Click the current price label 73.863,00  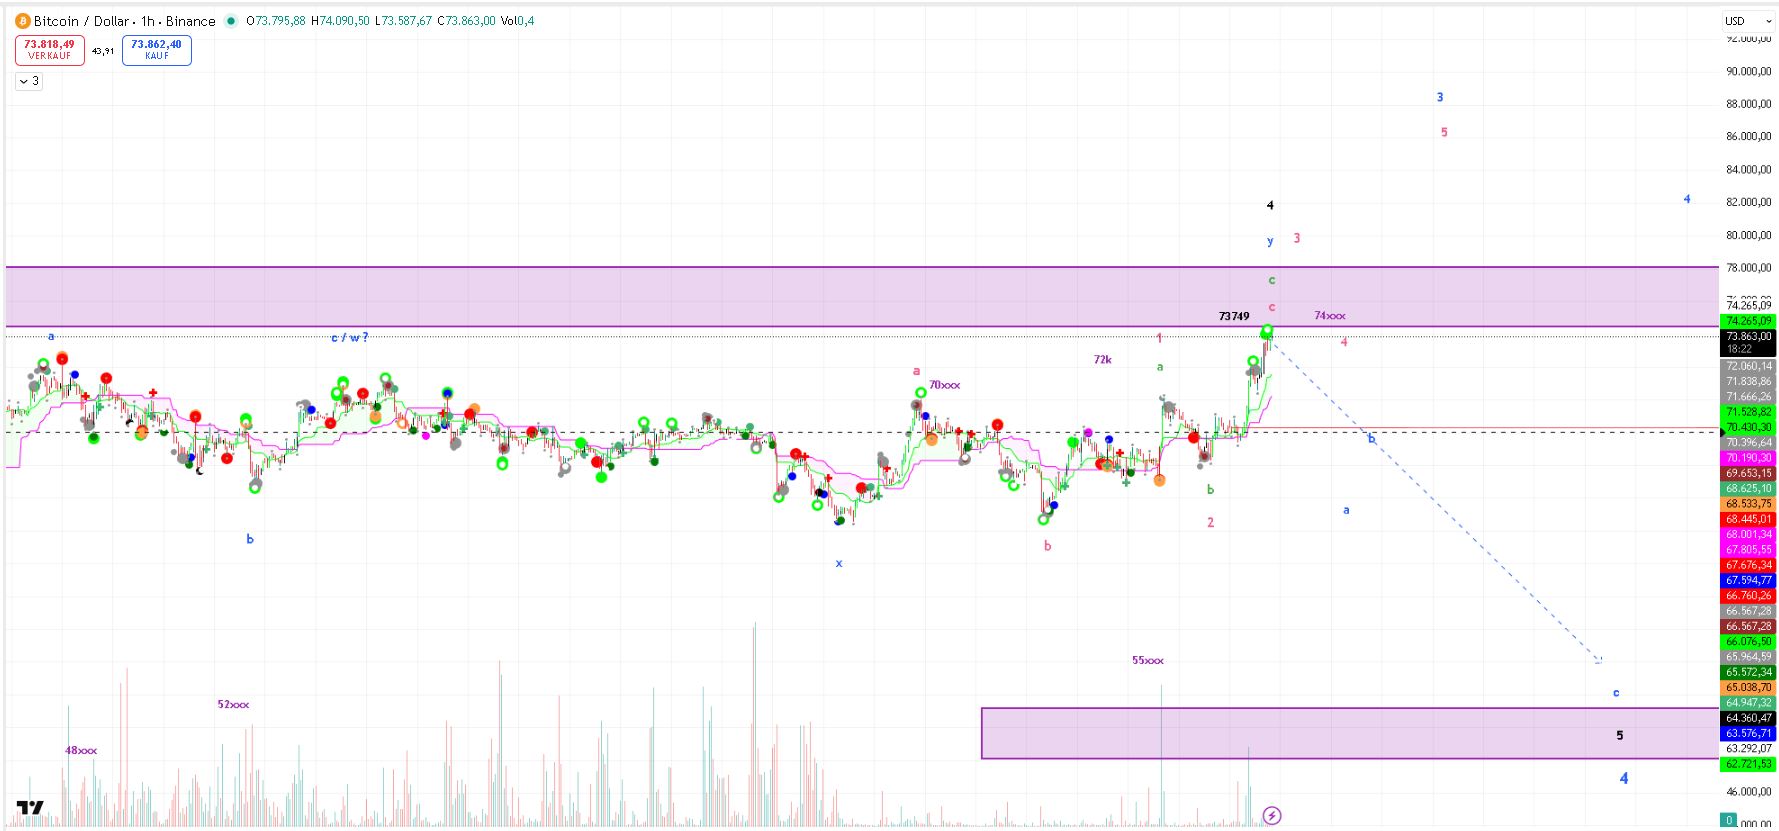[x=1747, y=337]
